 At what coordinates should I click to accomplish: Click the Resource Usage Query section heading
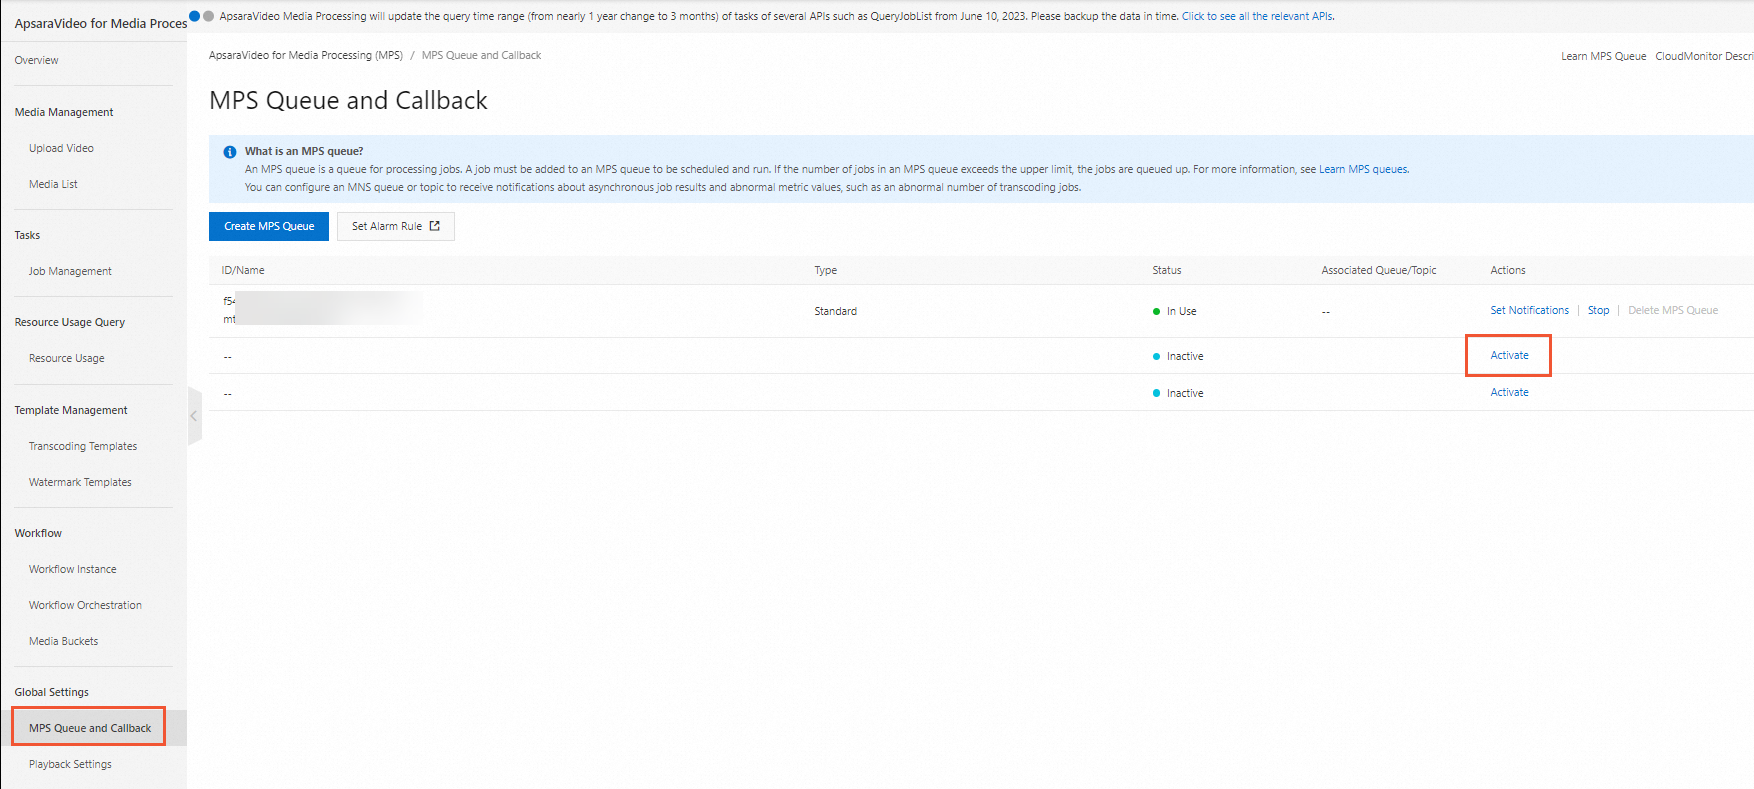tap(69, 322)
